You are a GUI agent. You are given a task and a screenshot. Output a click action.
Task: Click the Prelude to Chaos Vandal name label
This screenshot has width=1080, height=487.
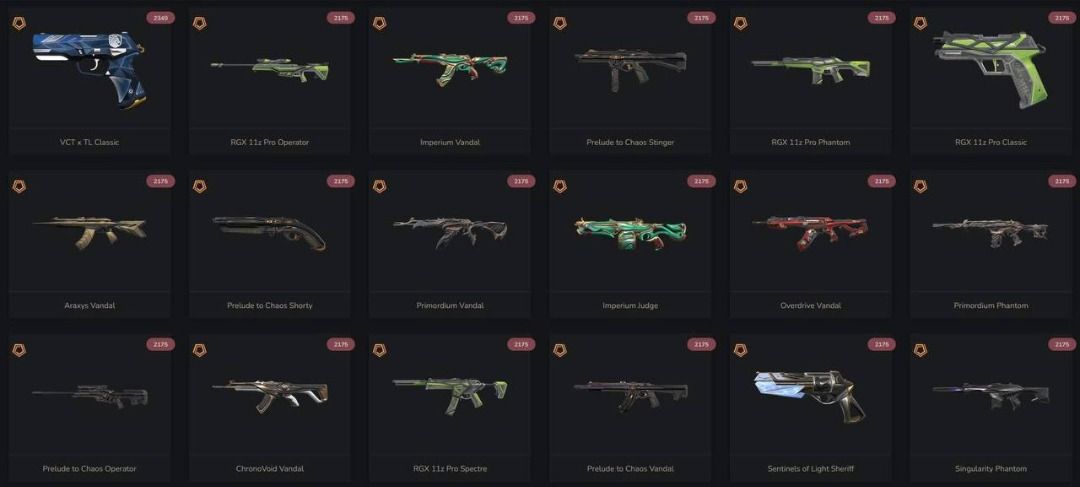pos(630,468)
